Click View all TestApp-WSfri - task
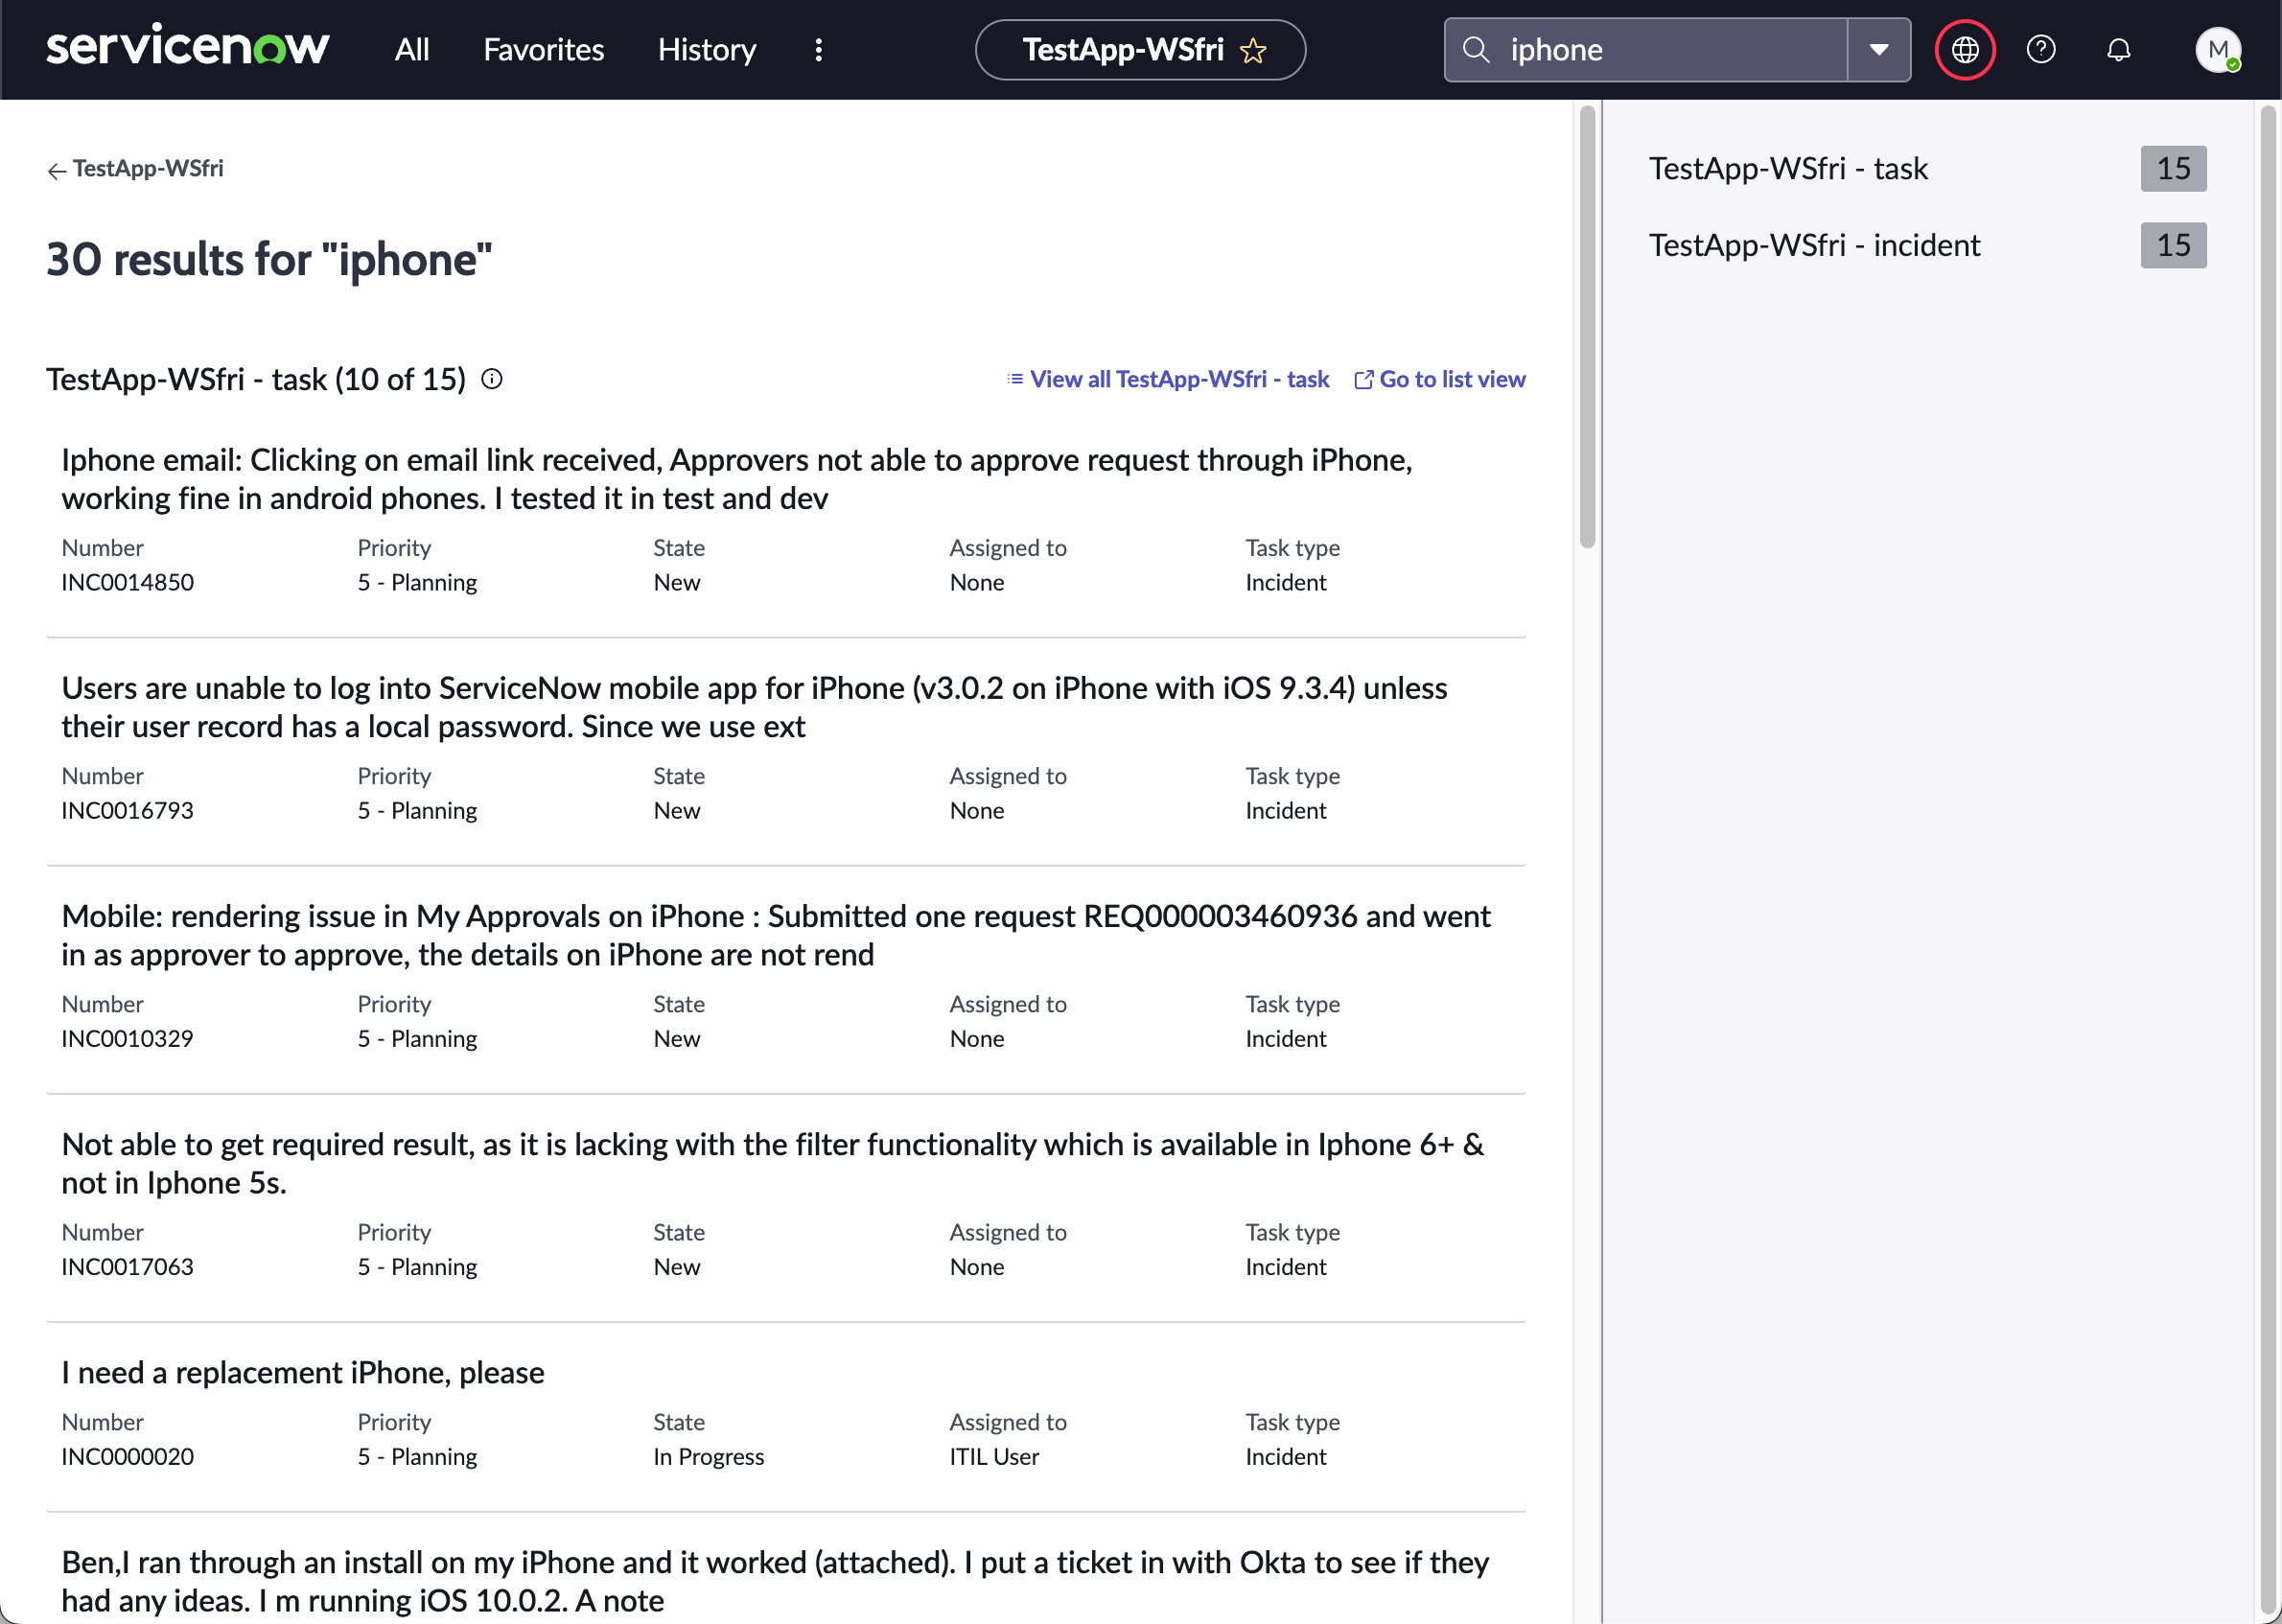 pos(1168,379)
